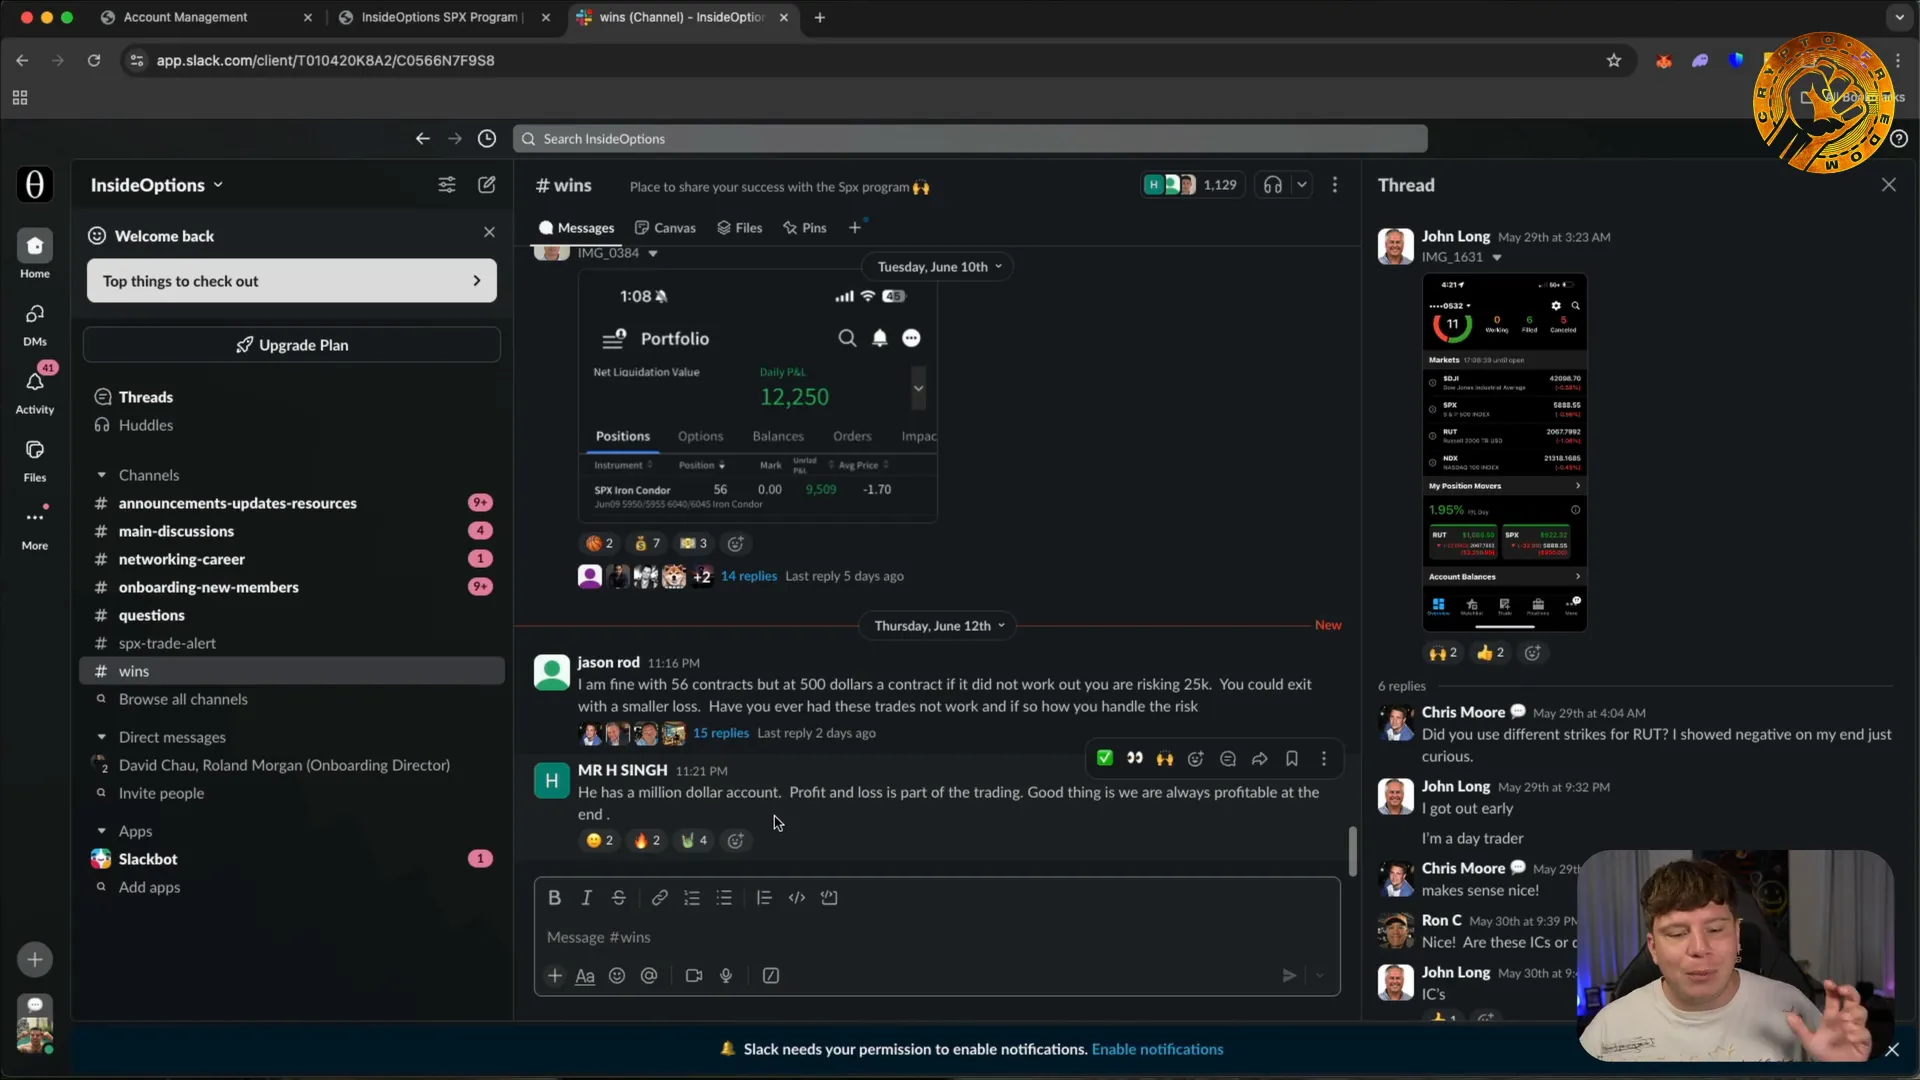Record an audio clip with microphone icon
This screenshot has width=1920, height=1080.
pos(726,976)
